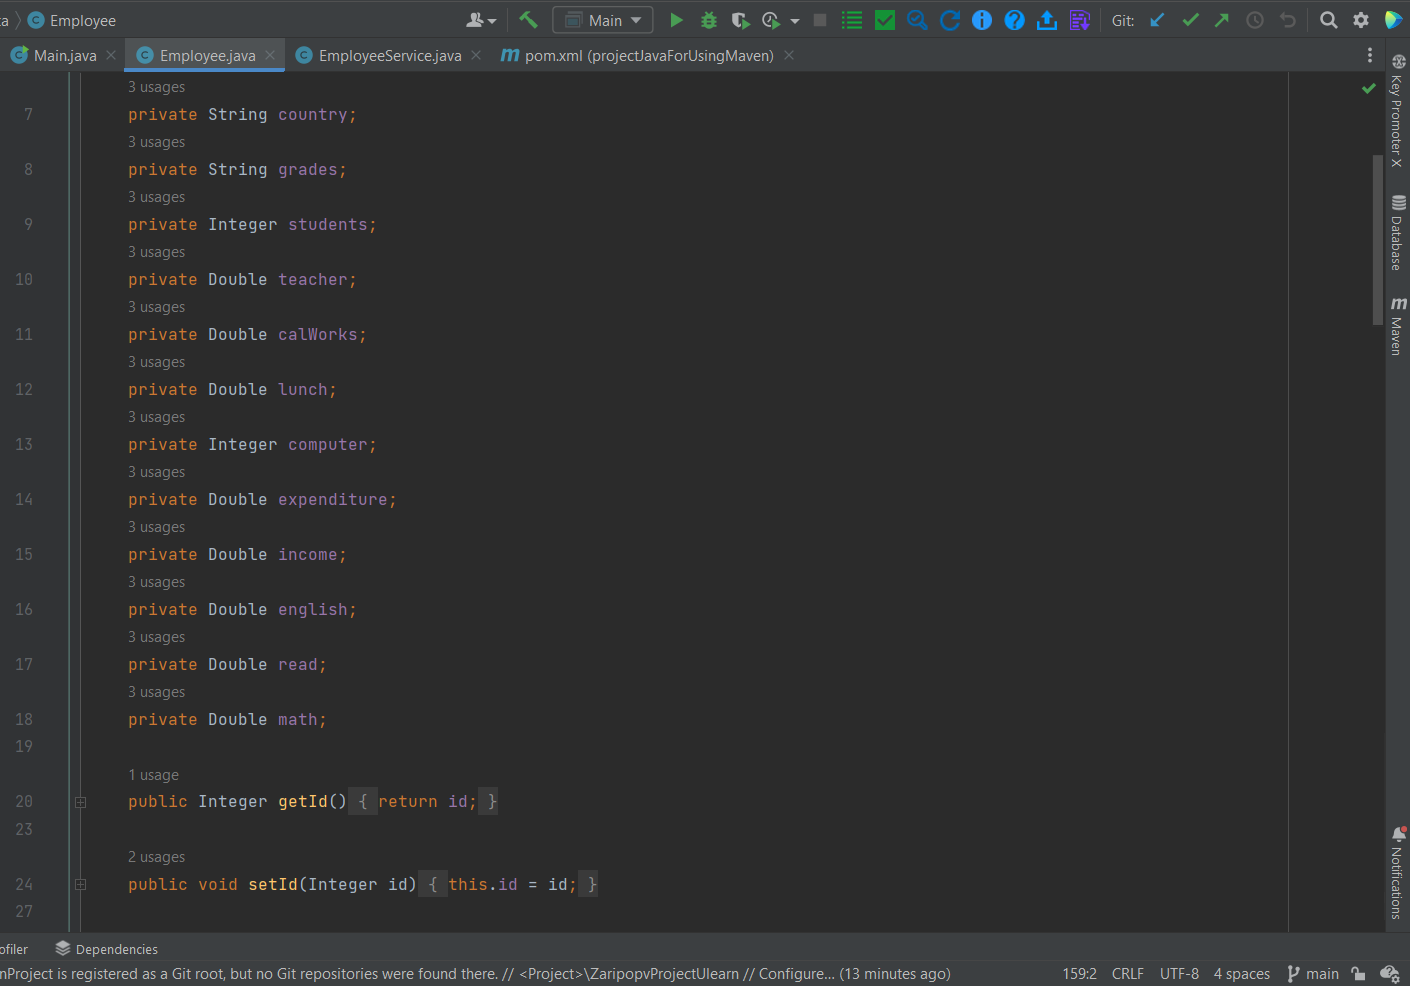The image size is (1410, 986).
Task: Start debugging using the bug icon
Action: 708,19
